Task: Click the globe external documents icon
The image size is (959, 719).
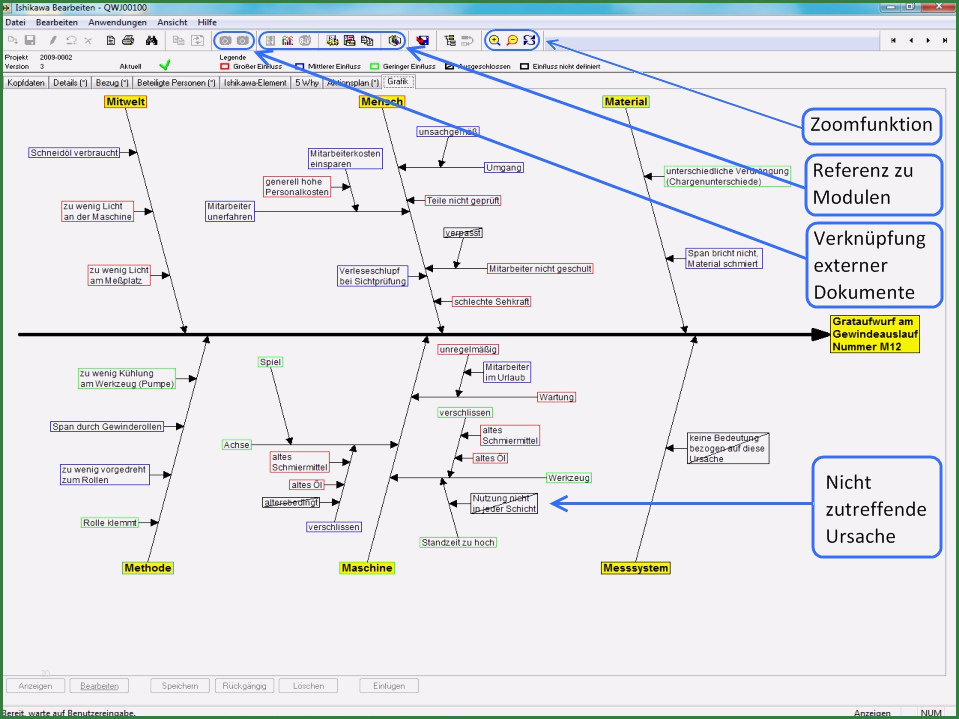Action: pyautogui.click(x=395, y=41)
